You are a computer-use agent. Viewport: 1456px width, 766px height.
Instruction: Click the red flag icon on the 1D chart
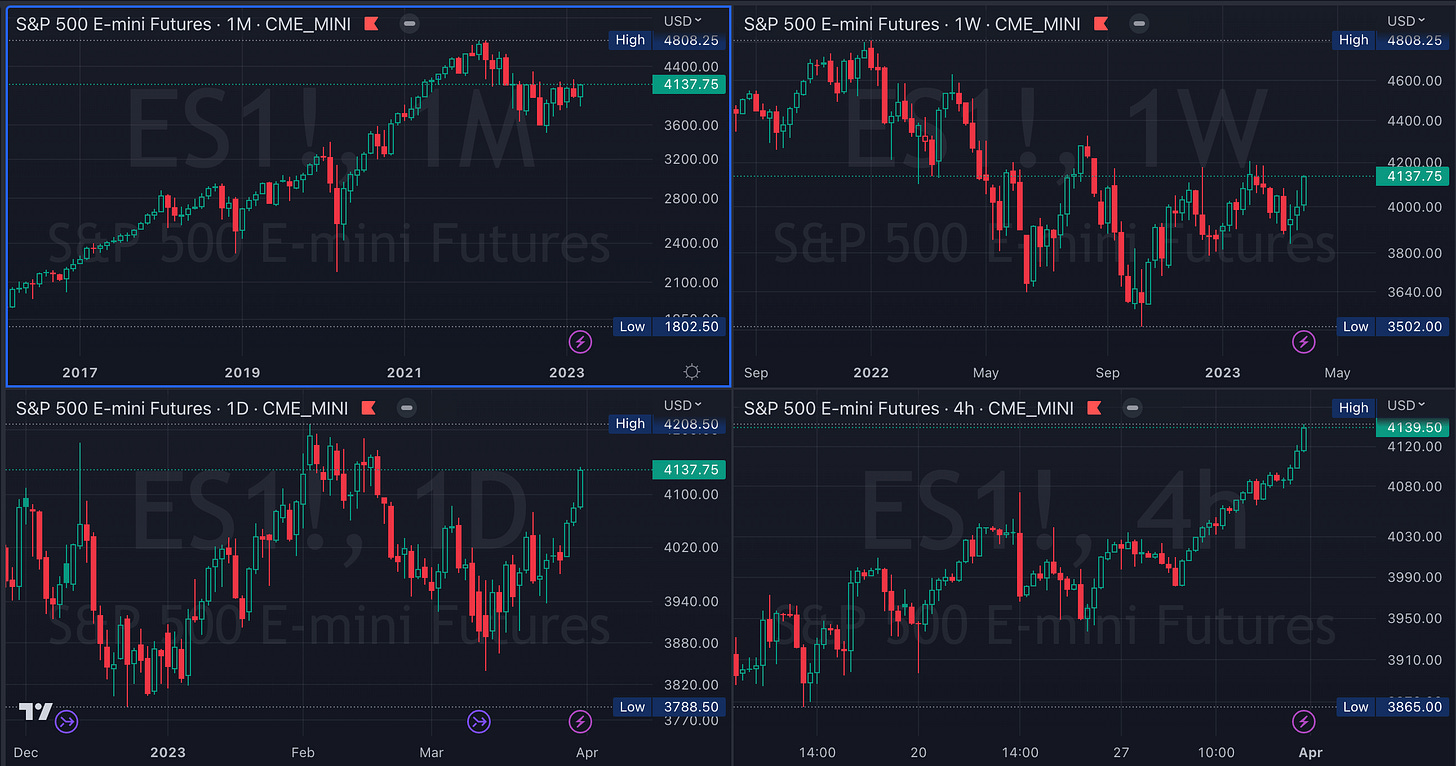367,408
